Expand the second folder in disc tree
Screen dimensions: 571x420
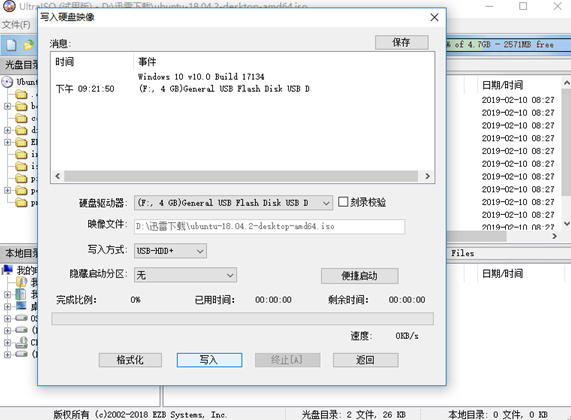[x=7, y=106]
